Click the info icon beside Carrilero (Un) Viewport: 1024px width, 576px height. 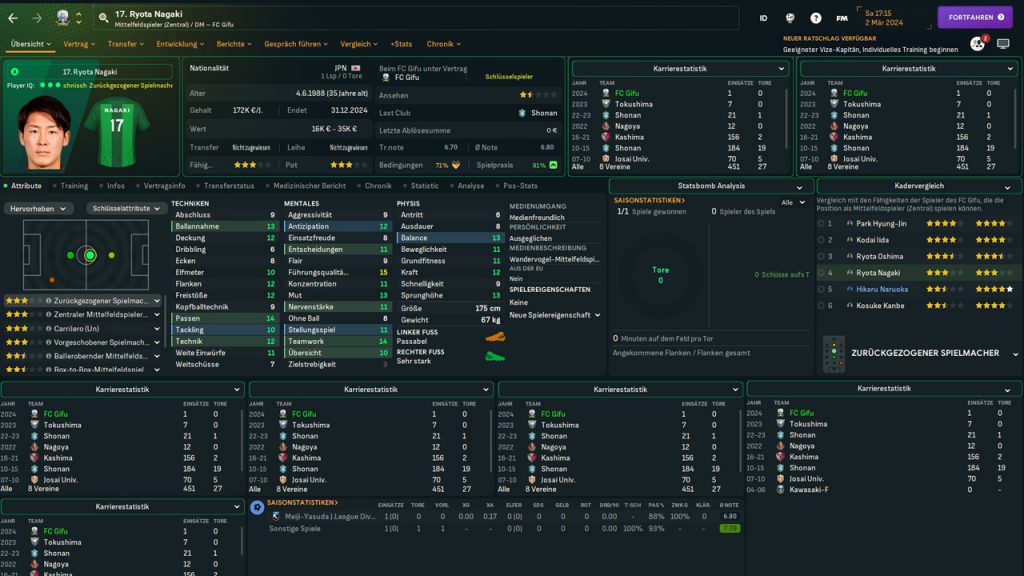50,328
